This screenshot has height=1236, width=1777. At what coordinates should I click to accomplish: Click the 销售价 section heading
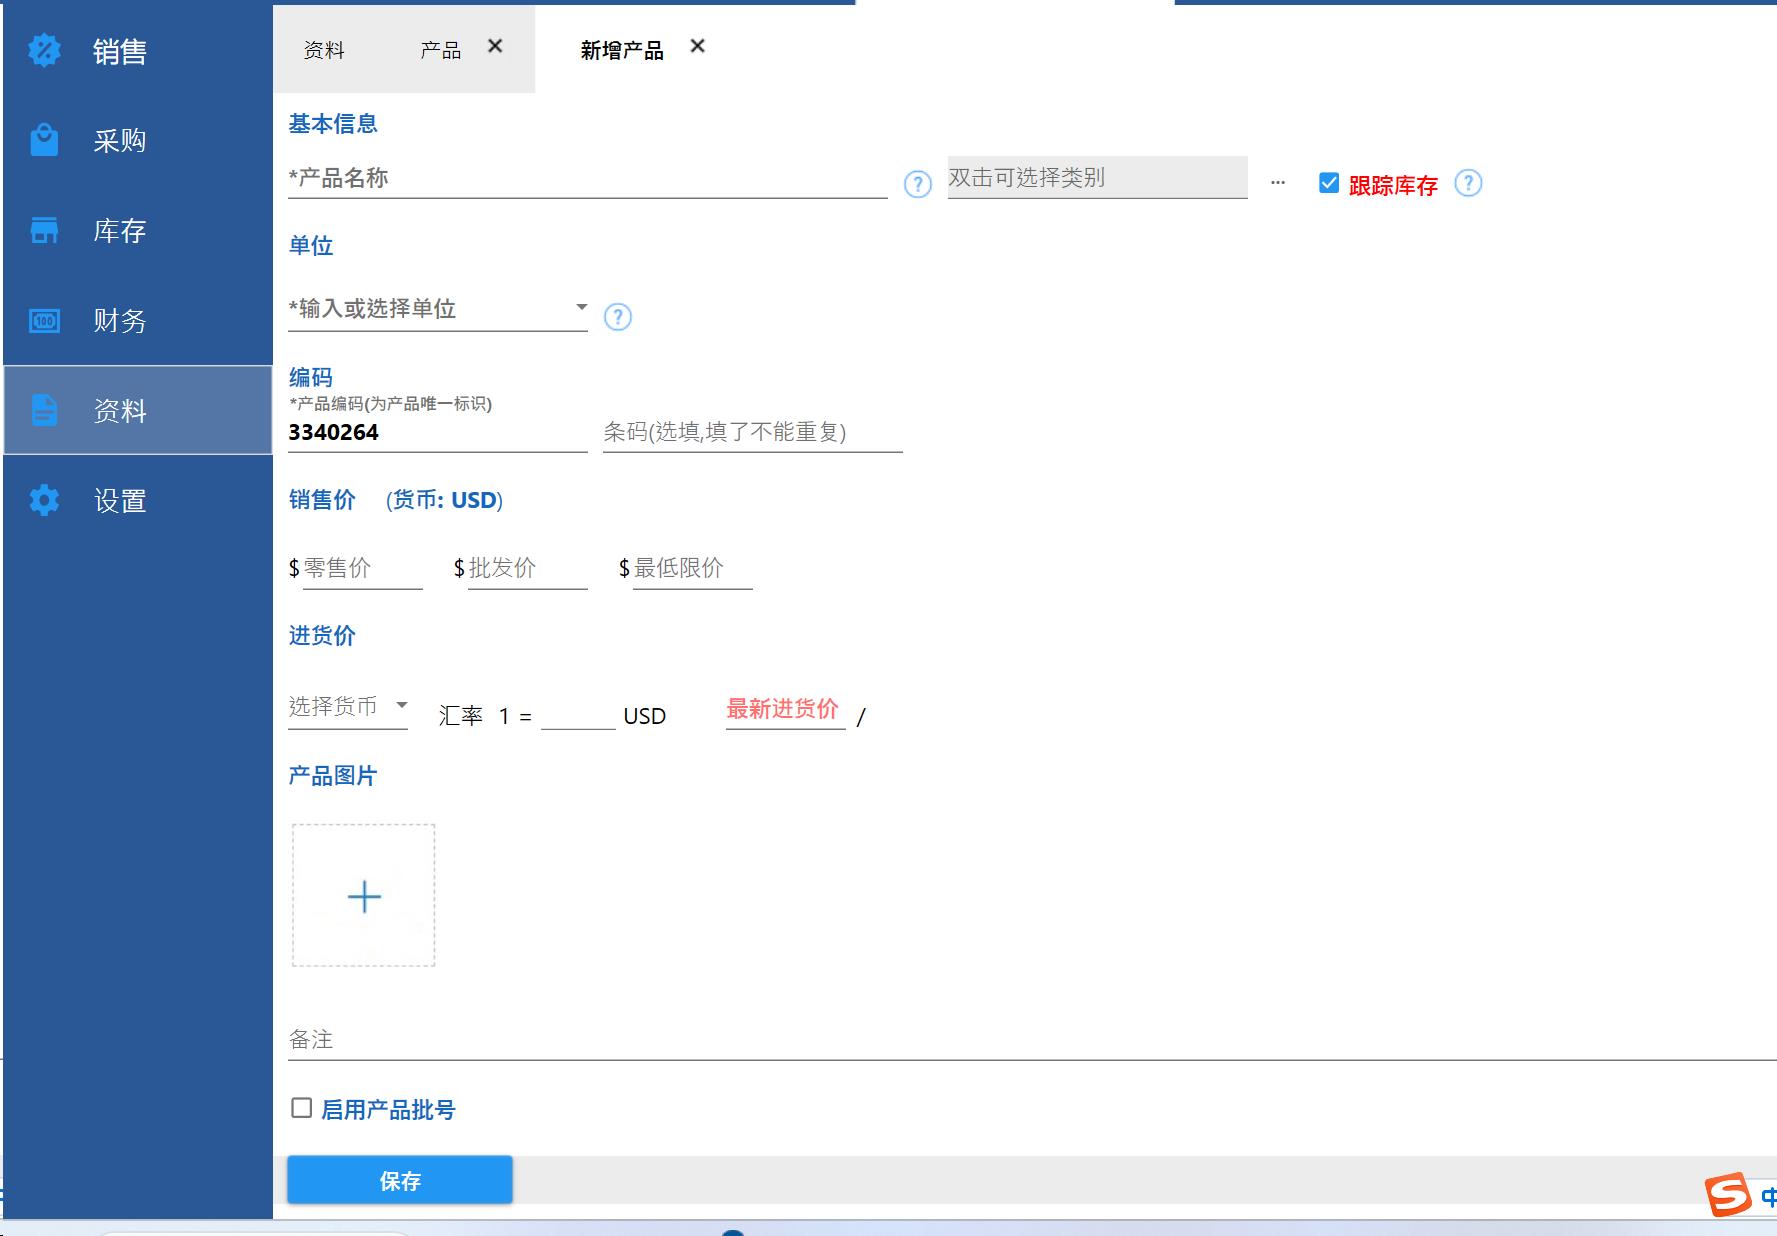[x=322, y=500]
